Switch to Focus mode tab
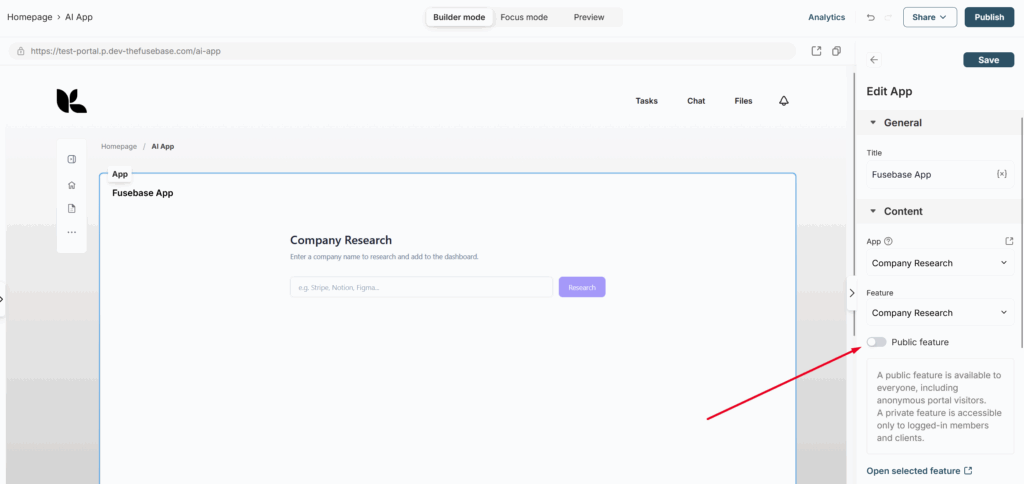1024x484 pixels. coord(524,17)
